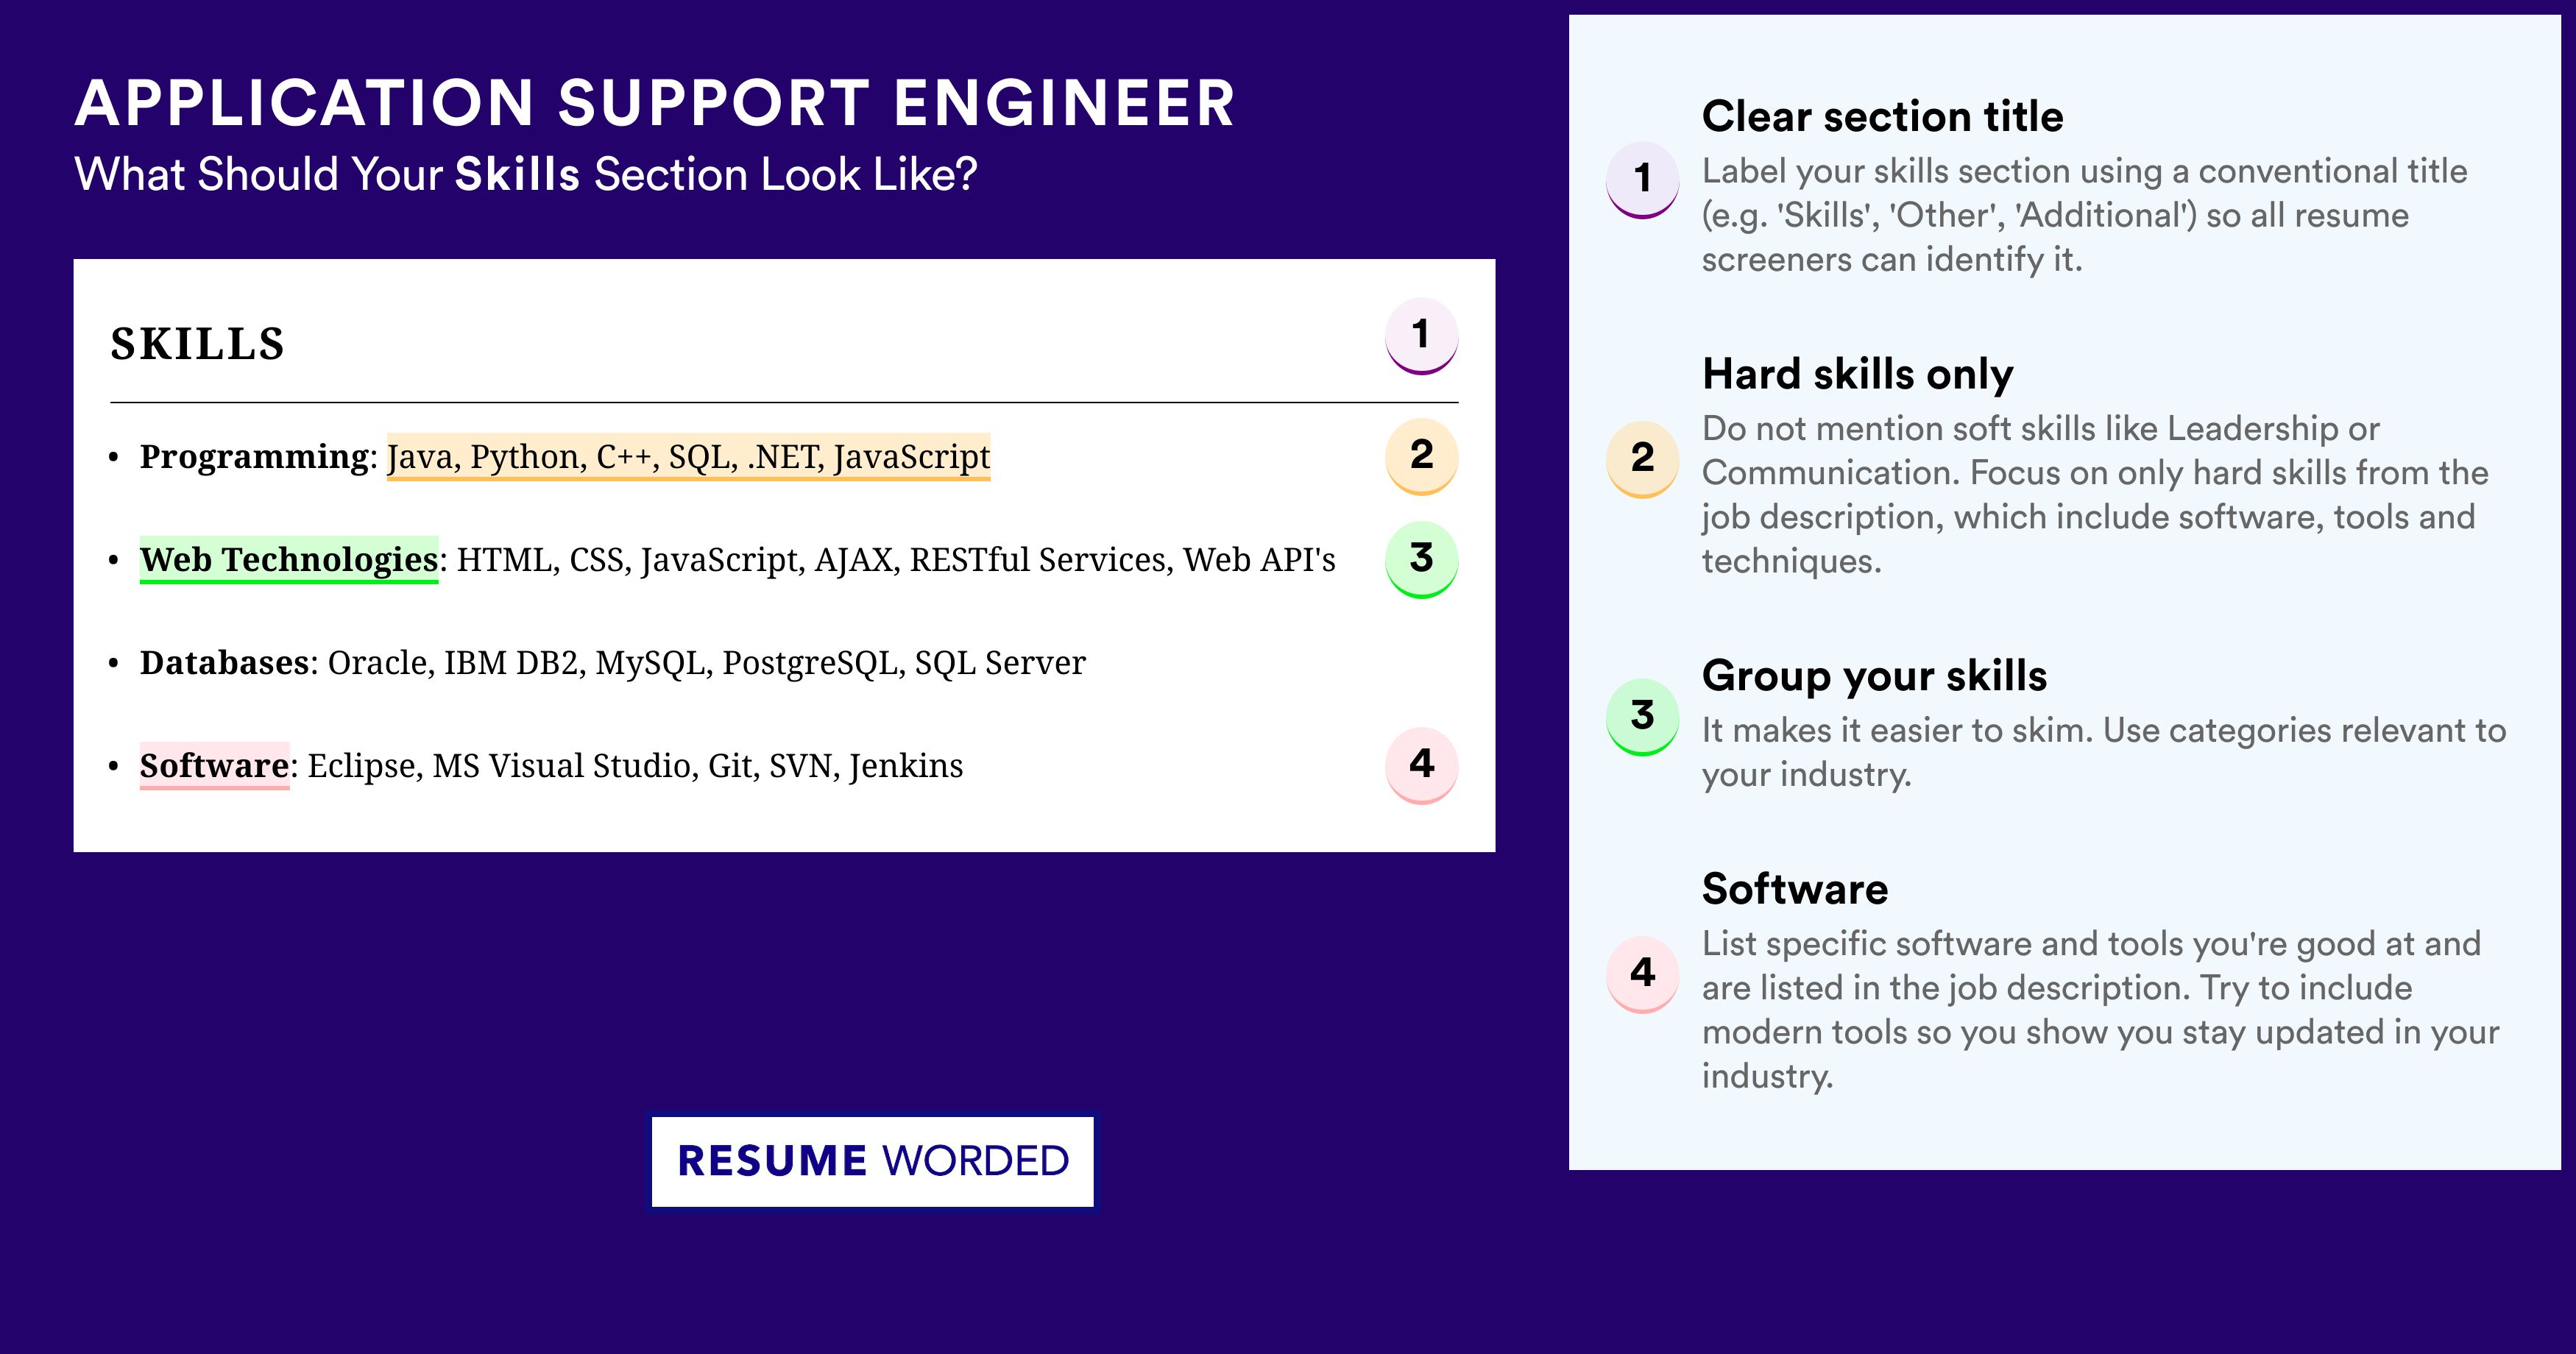
Task: Select the purple 1 badge next to Clear section title
Action: [x=1642, y=180]
